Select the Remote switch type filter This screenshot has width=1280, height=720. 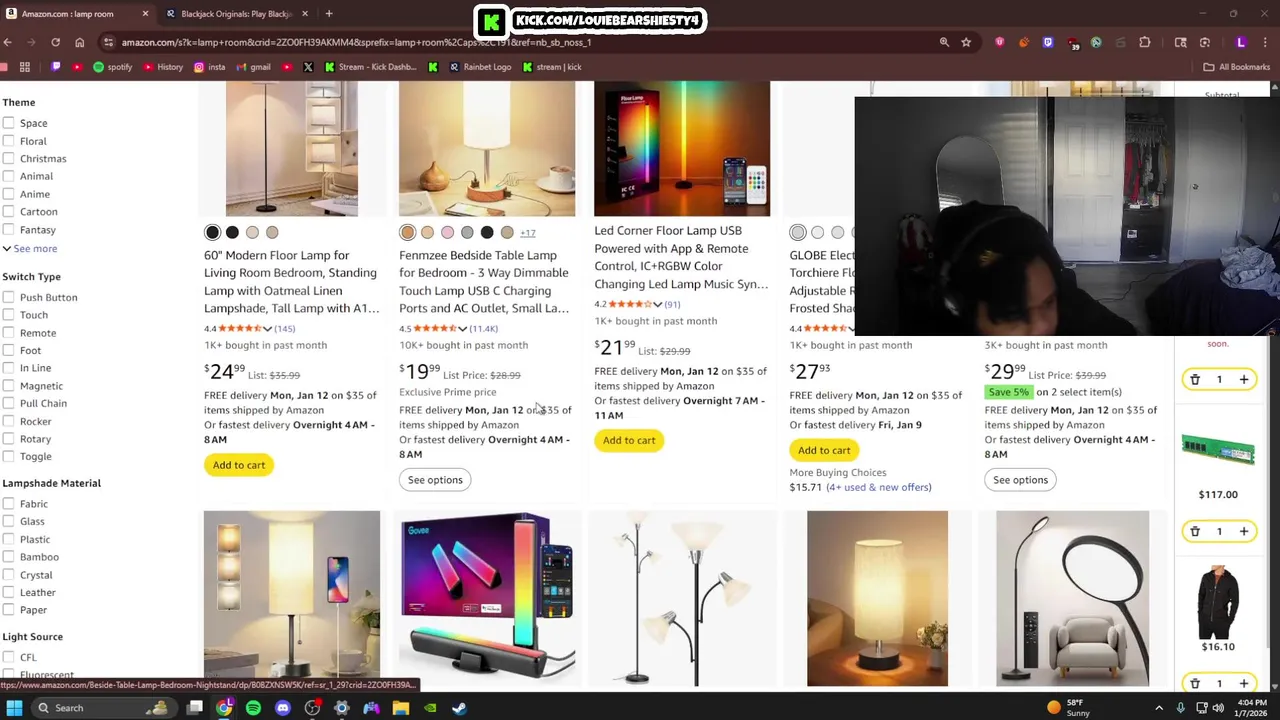pos(9,333)
